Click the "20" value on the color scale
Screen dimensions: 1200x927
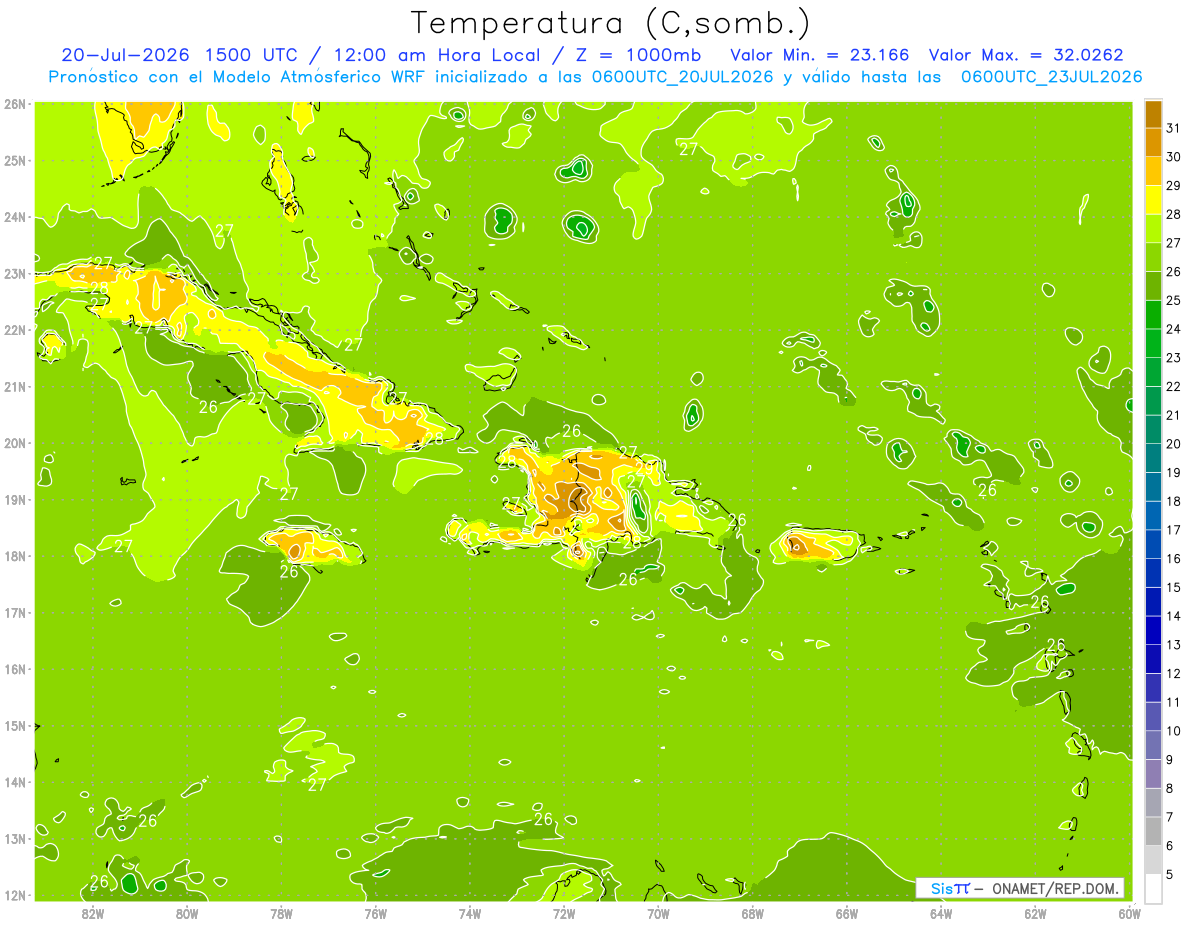click(1173, 444)
